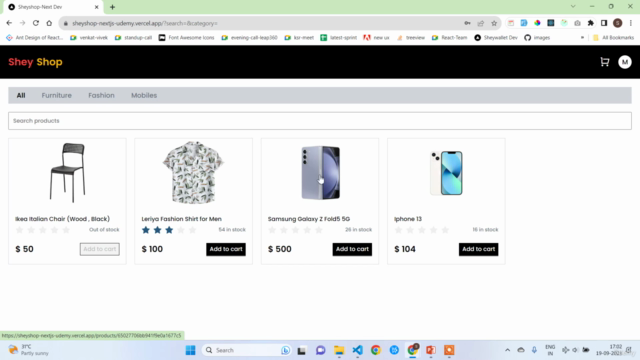Open the latest-sprint bookmark
This screenshot has height=360, width=640.
[x=338, y=38]
